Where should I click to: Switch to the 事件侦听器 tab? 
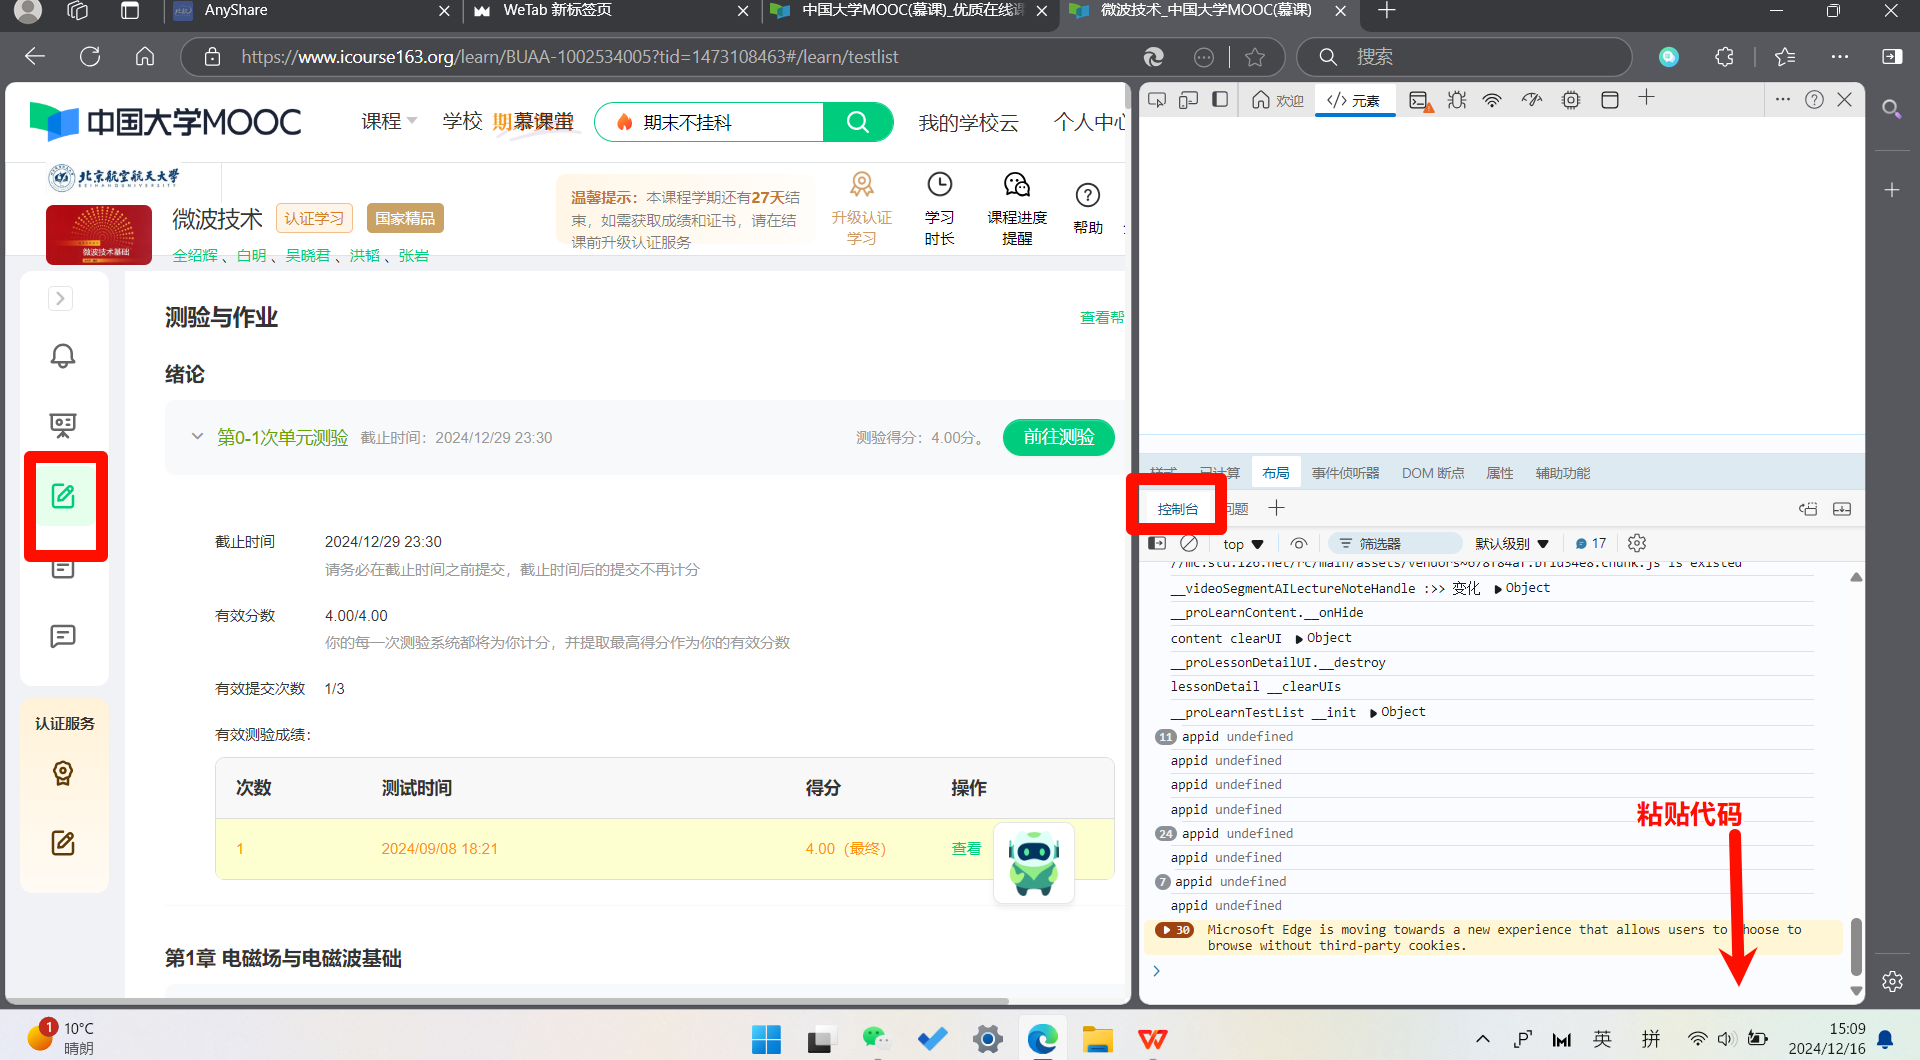[1345, 473]
